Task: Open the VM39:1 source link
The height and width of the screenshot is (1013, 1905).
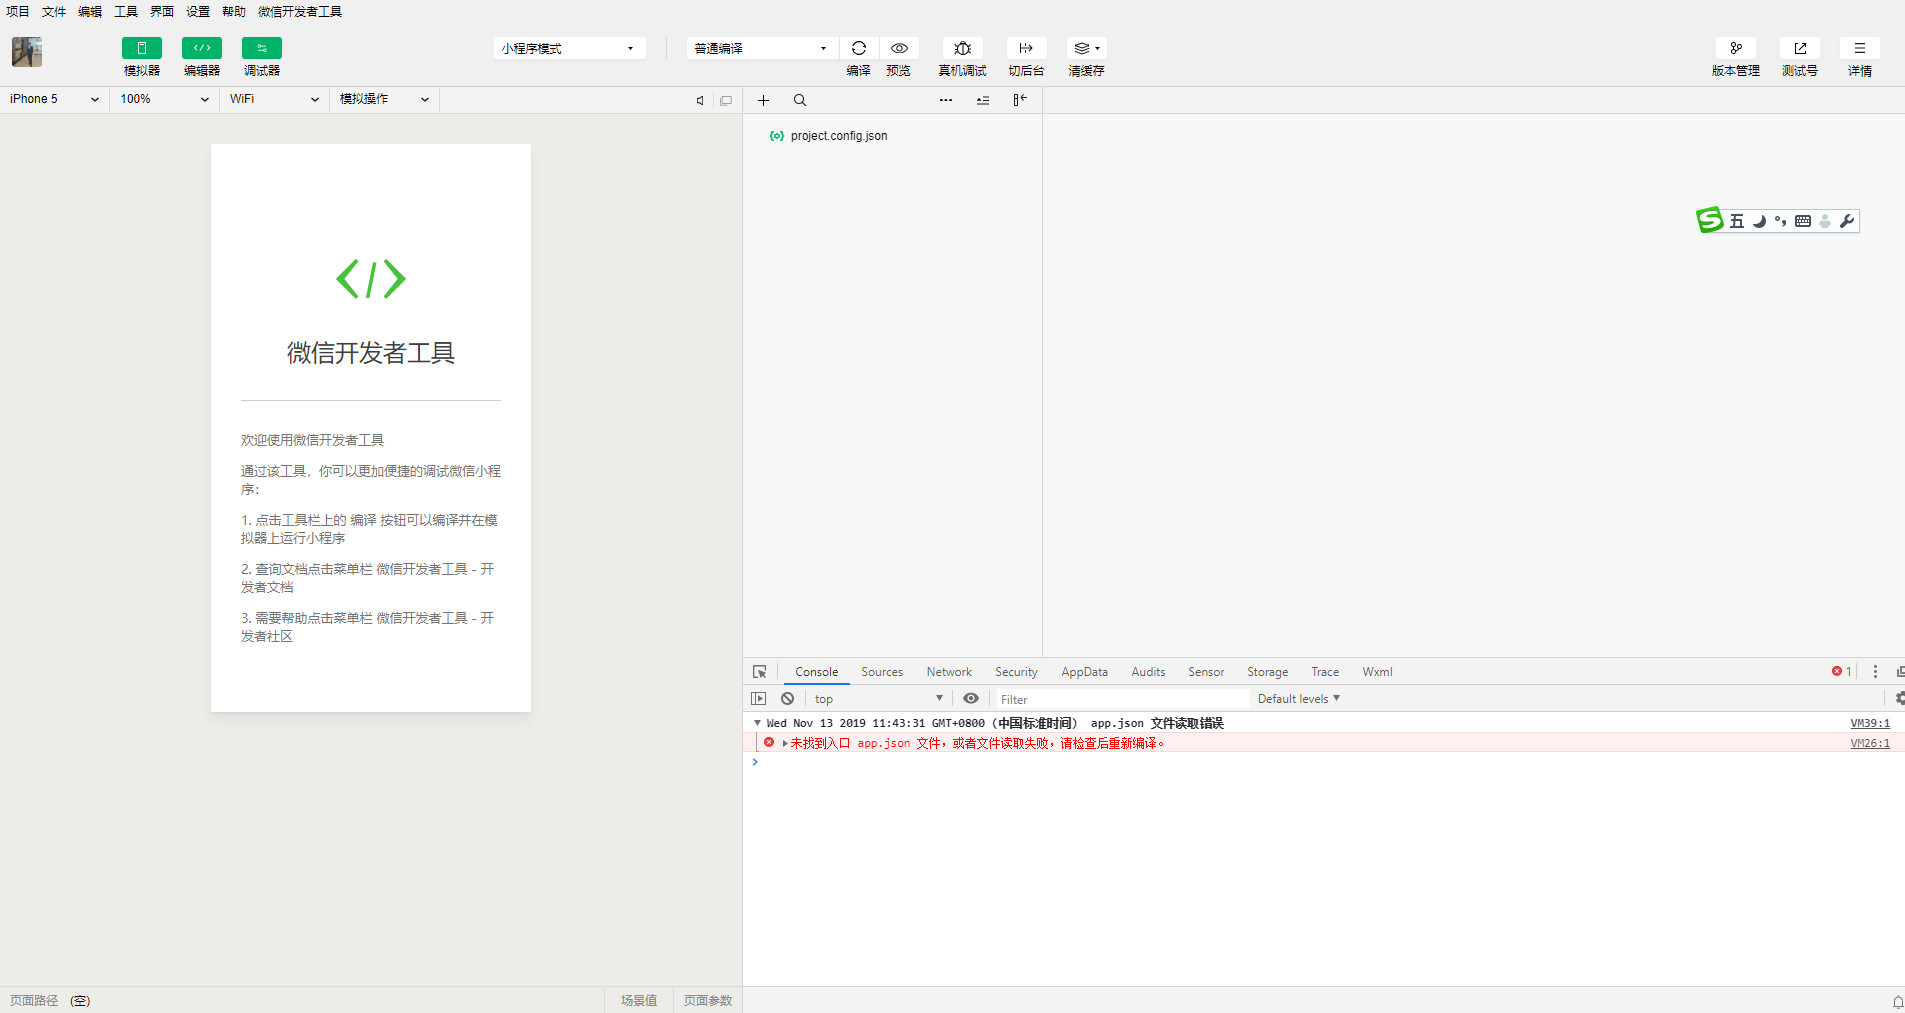Action: [1870, 723]
